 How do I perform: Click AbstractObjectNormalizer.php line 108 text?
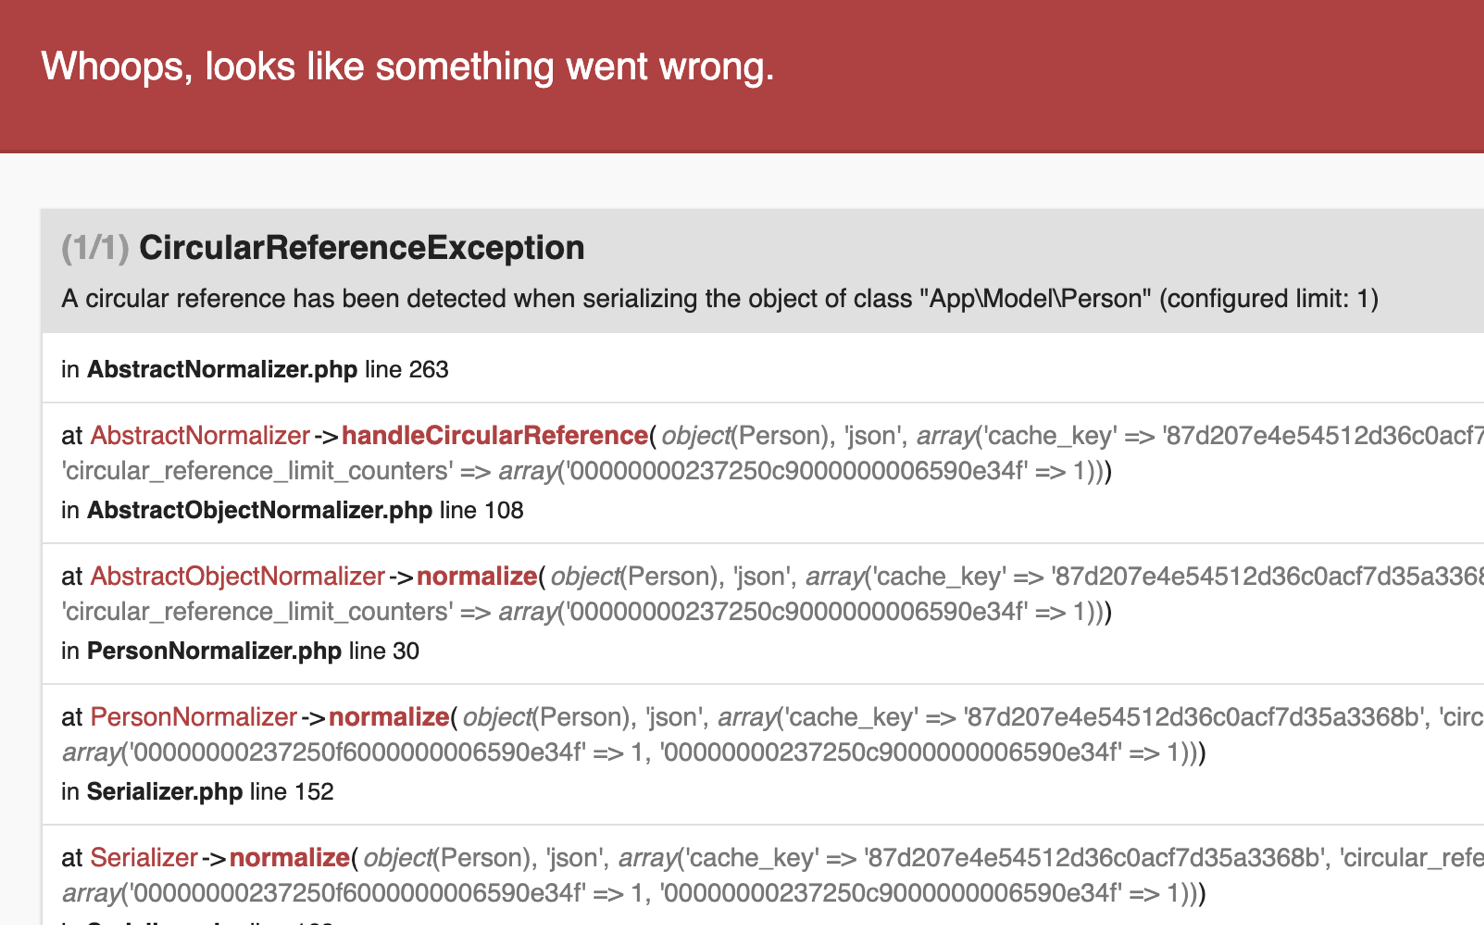(x=292, y=510)
